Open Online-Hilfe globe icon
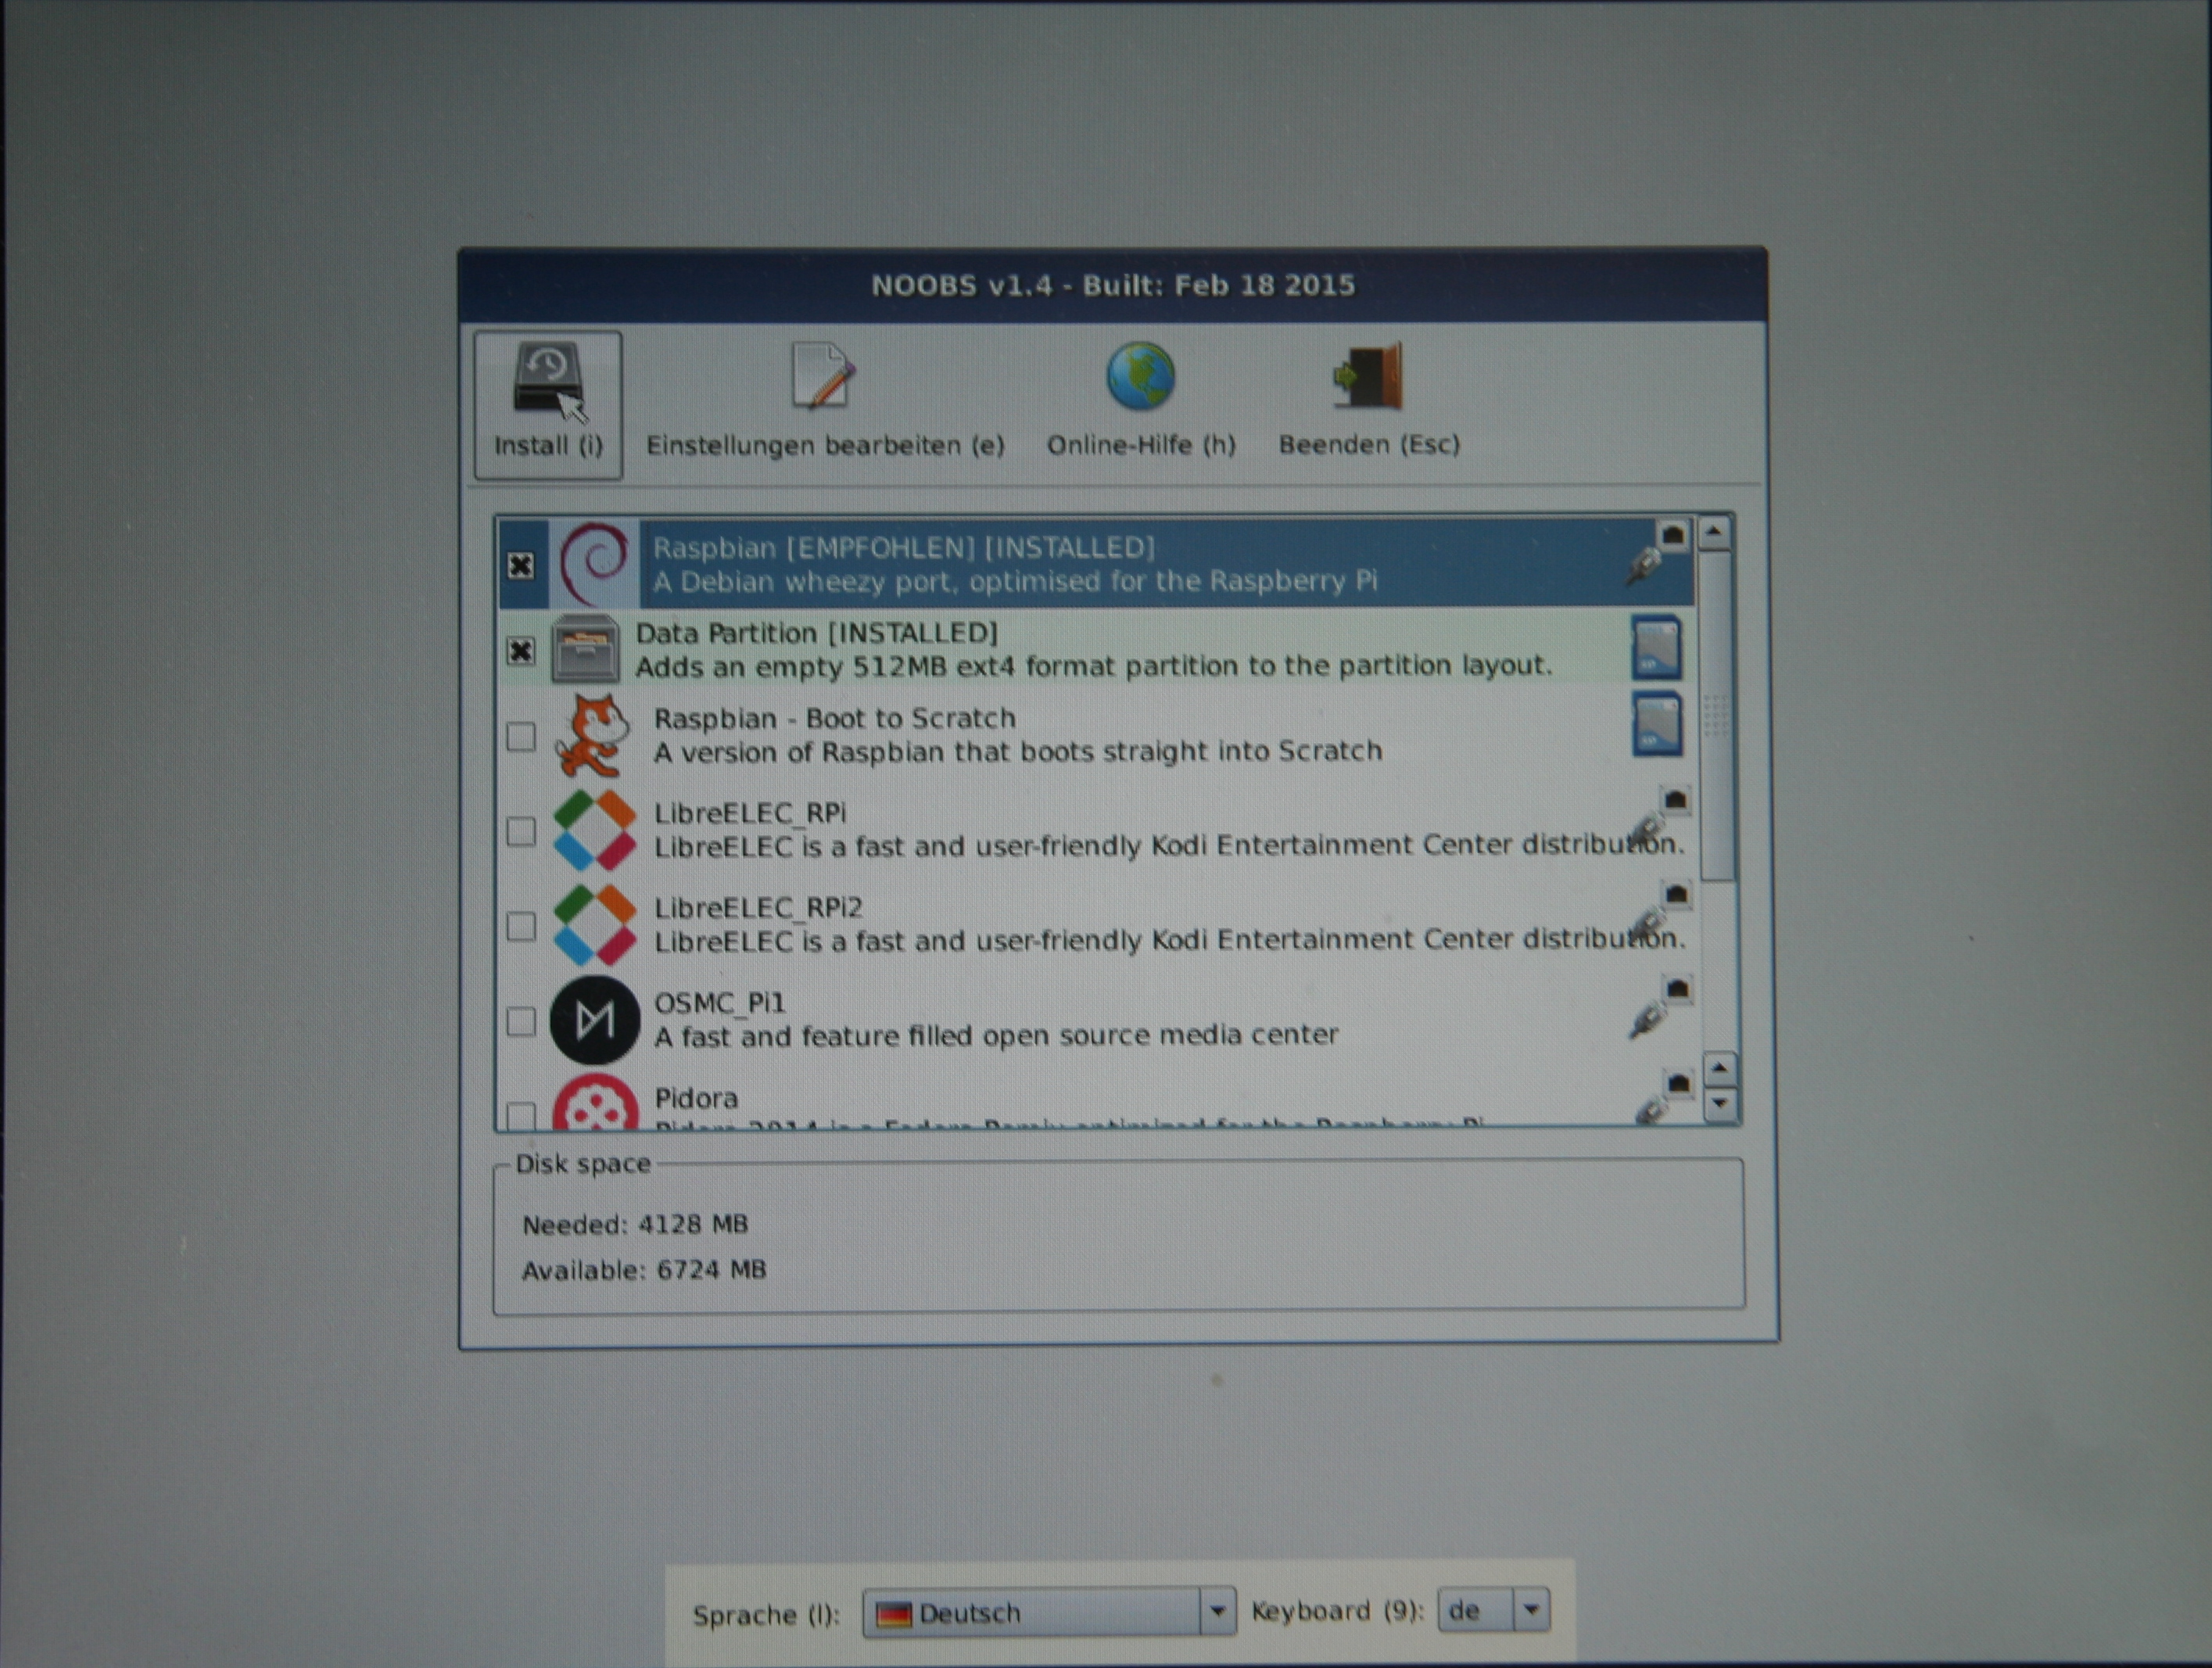Viewport: 2212px width, 1668px height. point(1140,376)
